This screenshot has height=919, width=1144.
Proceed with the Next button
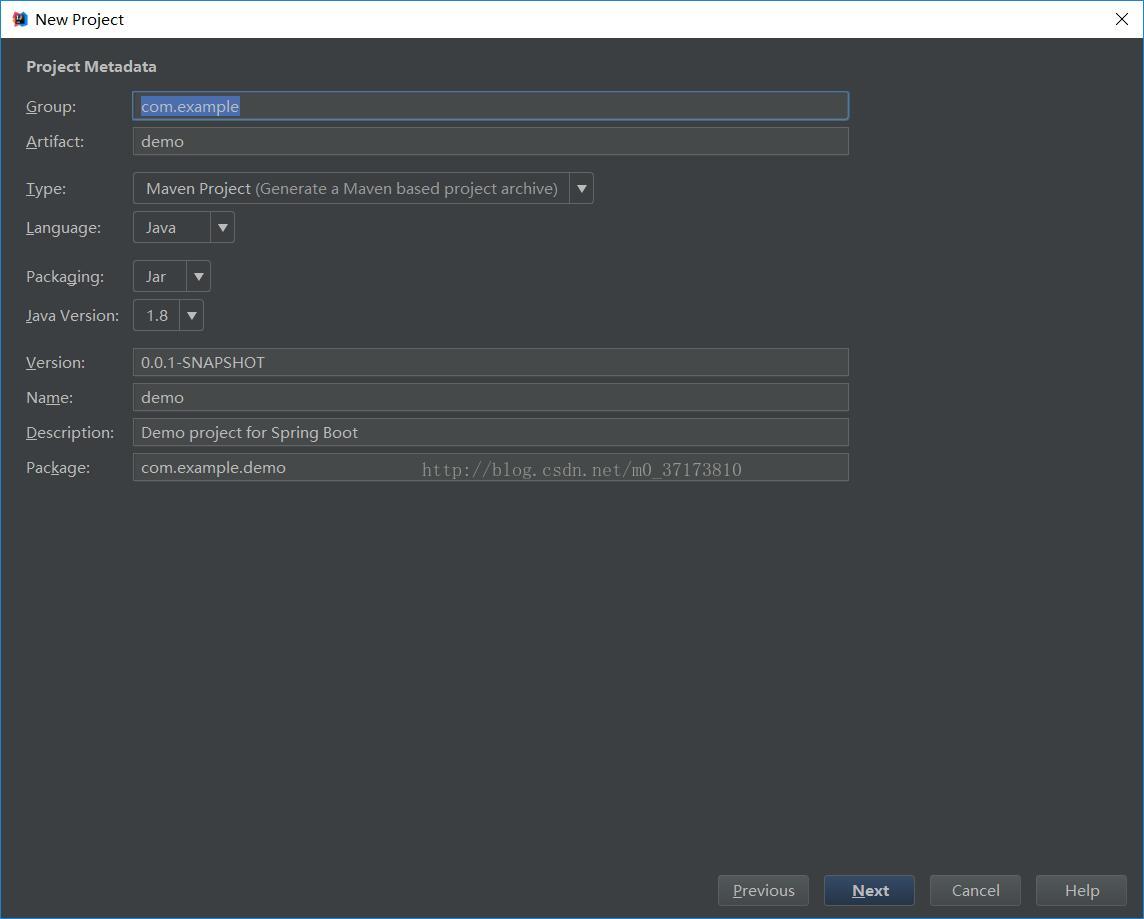pos(869,891)
